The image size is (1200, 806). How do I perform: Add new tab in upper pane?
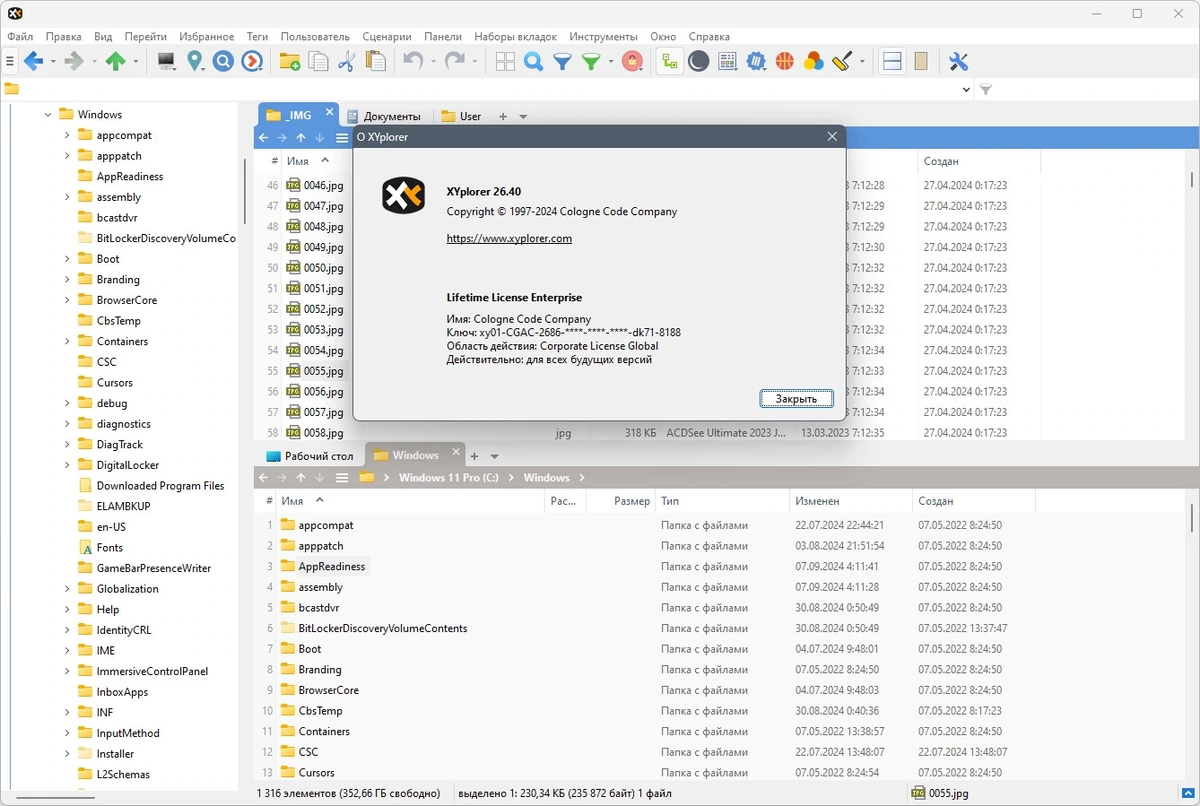503,117
